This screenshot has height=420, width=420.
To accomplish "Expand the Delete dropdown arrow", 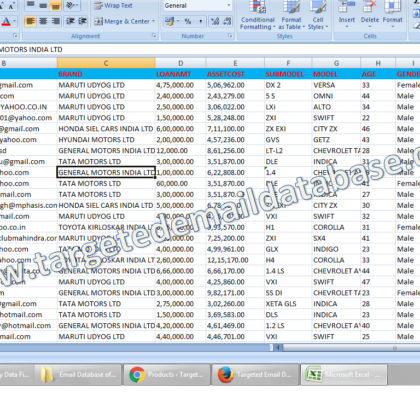I will pyautogui.click(x=370, y=27).
